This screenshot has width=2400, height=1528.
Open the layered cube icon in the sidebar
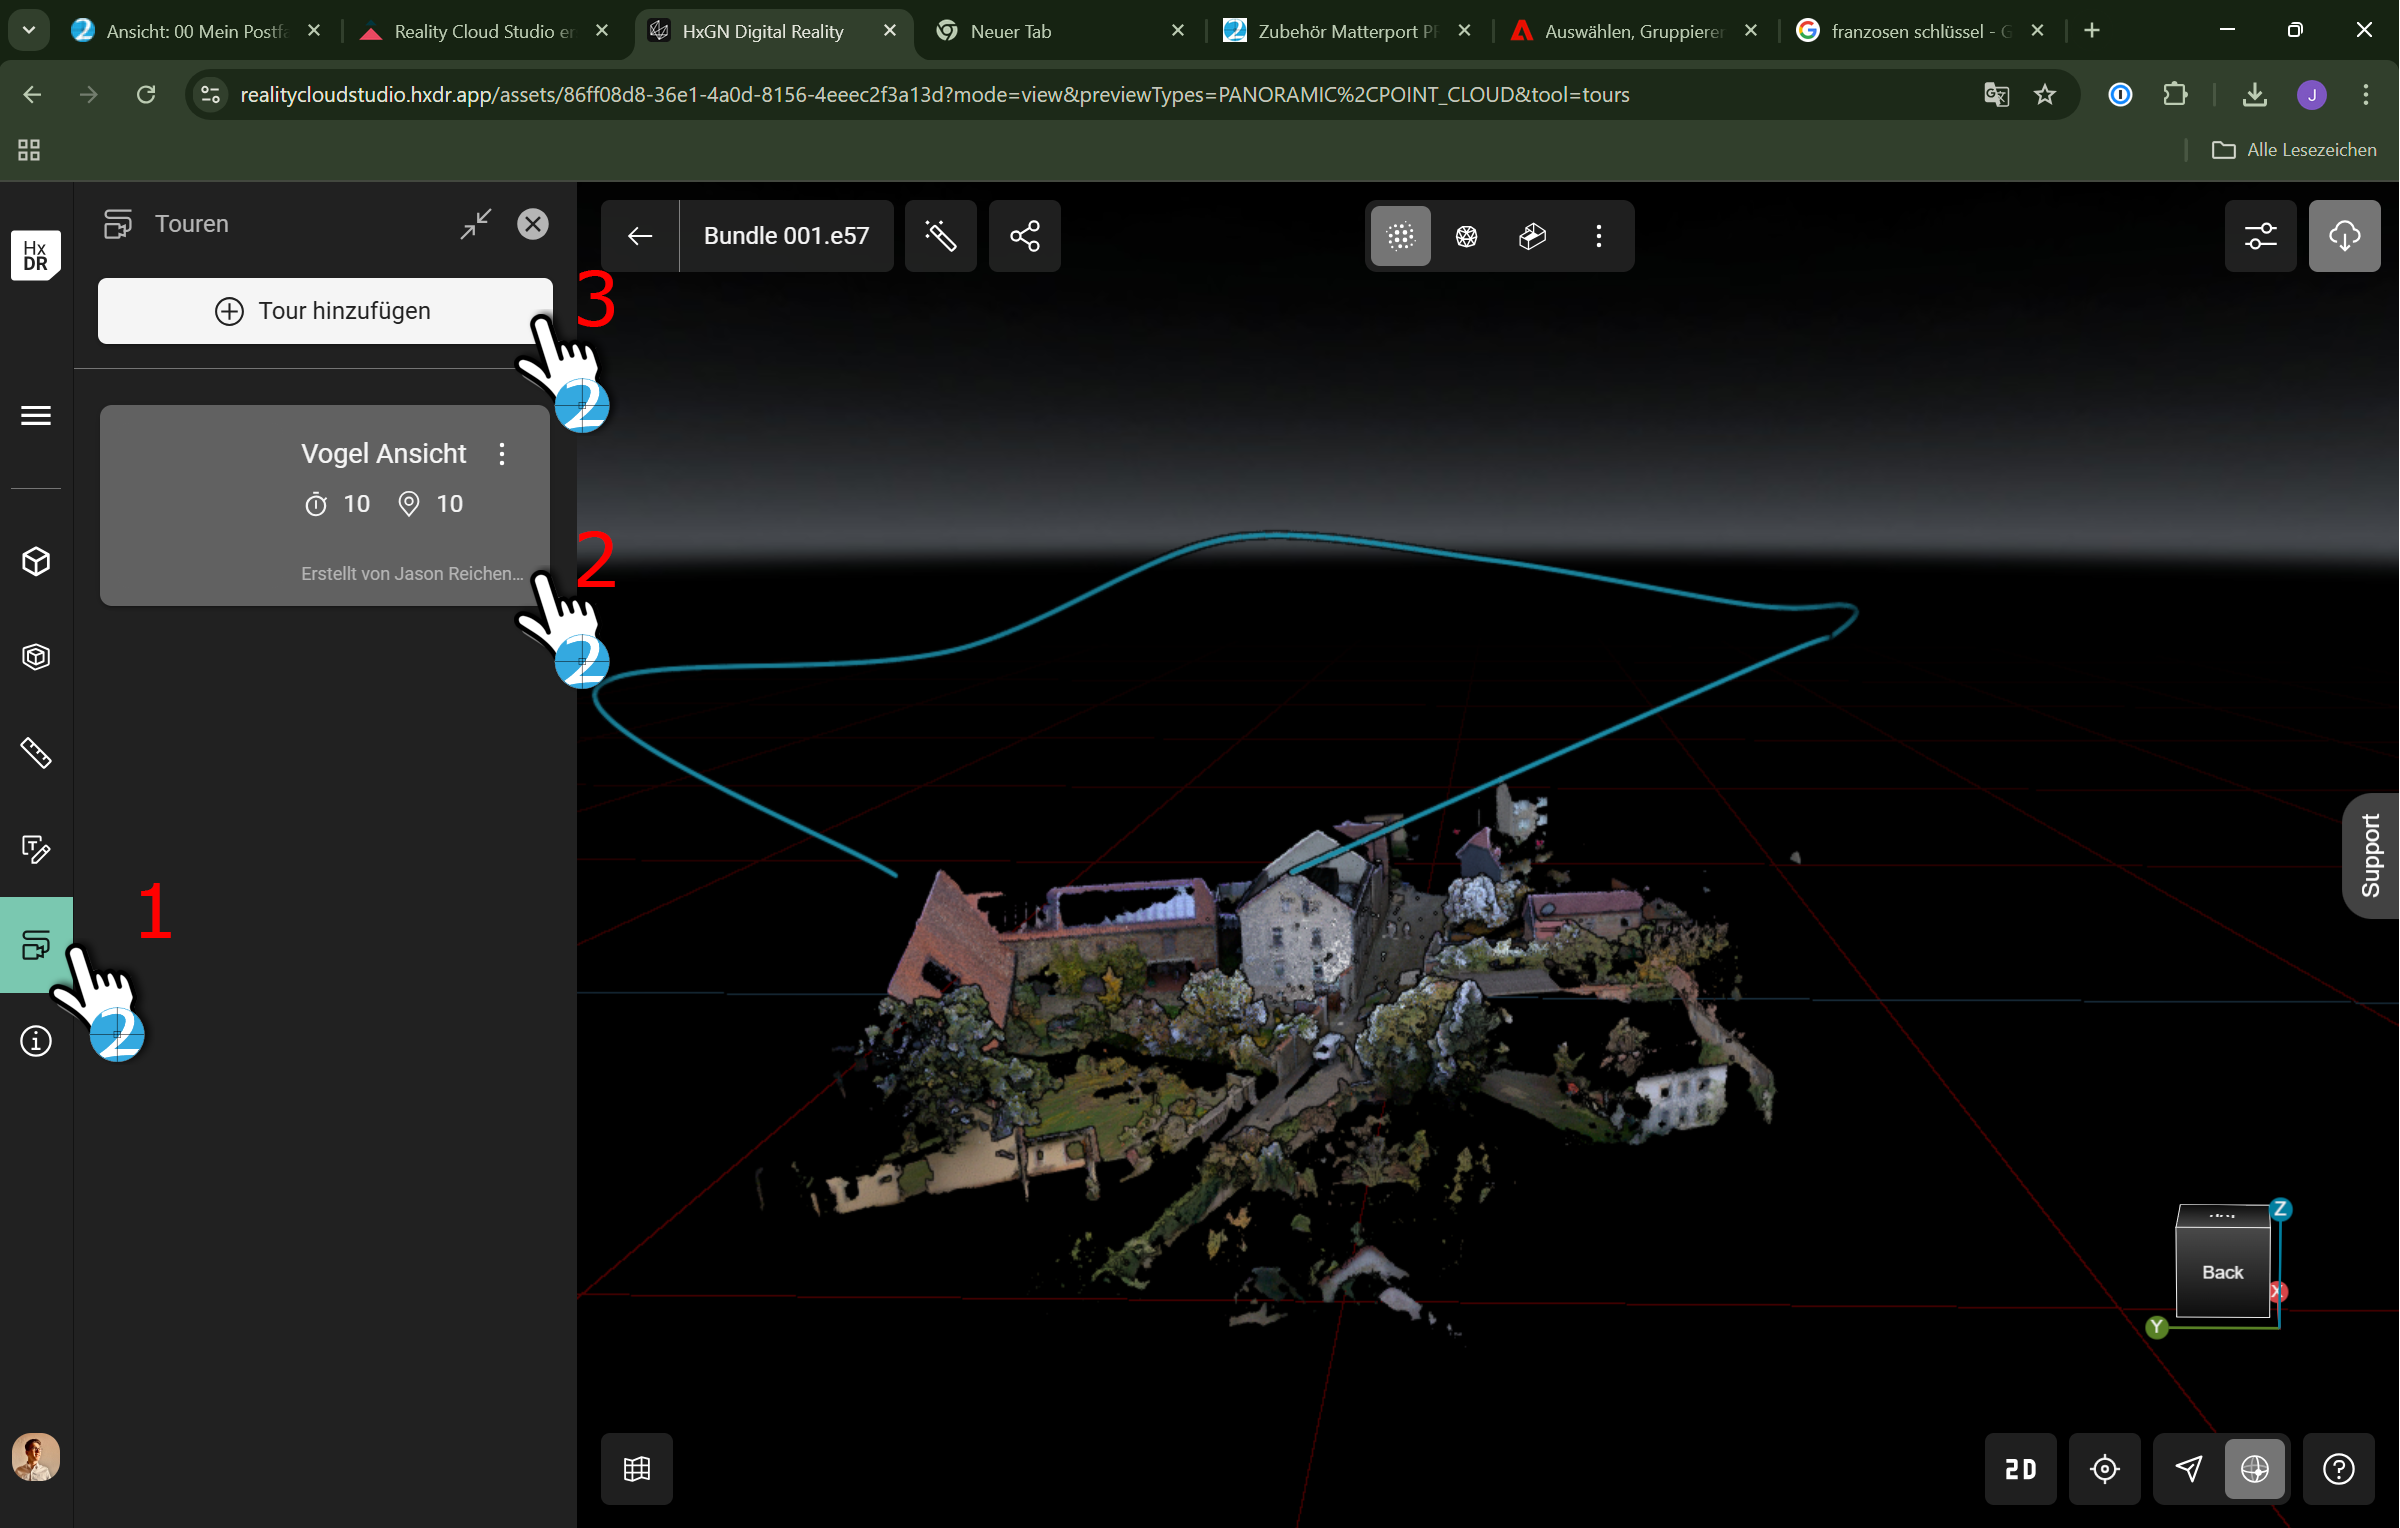[36, 657]
